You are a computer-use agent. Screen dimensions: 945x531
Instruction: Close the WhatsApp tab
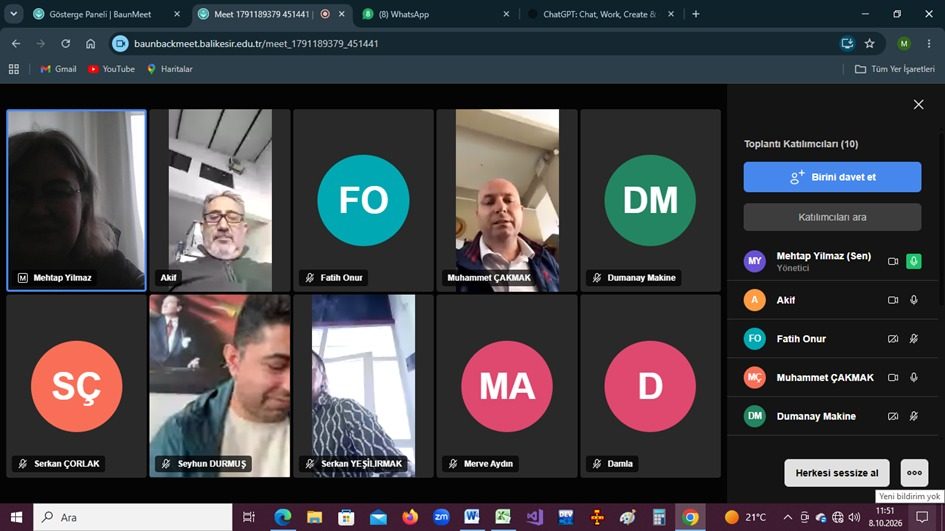(506, 14)
